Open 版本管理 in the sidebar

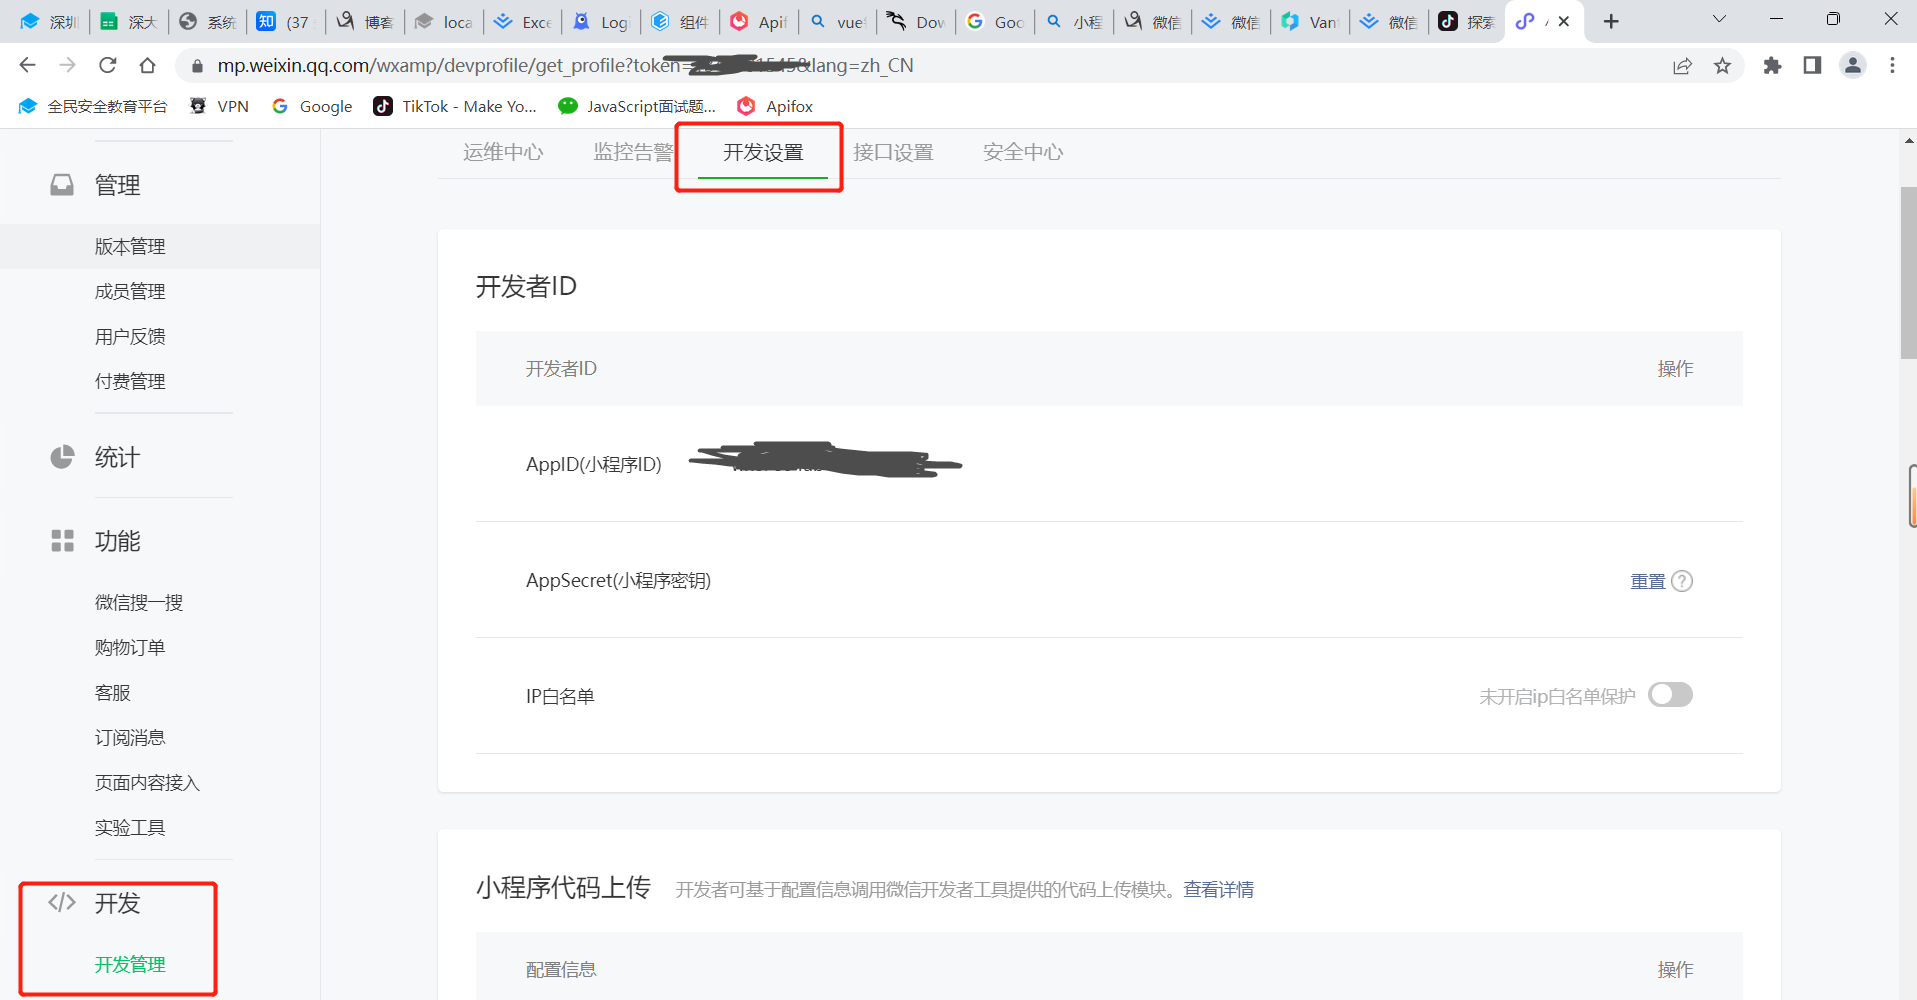click(x=130, y=247)
